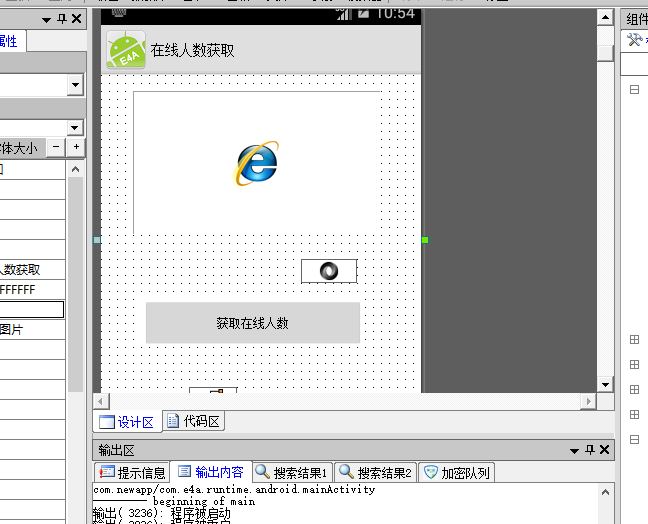Expand the first plus node in component panel
The image size is (648, 524).
coord(634,340)
